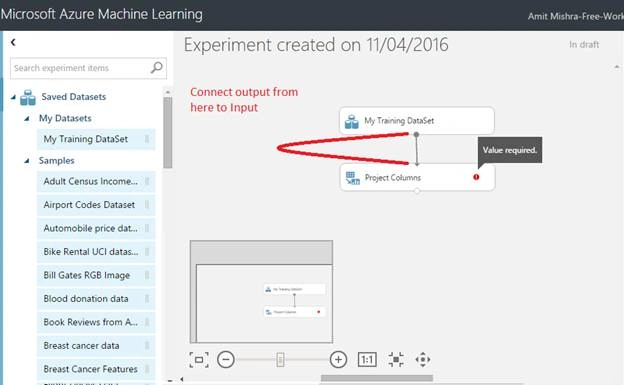Click the 'In draft' status text
The height and width of the screenshot is (385, 624).
coord(584,45)
